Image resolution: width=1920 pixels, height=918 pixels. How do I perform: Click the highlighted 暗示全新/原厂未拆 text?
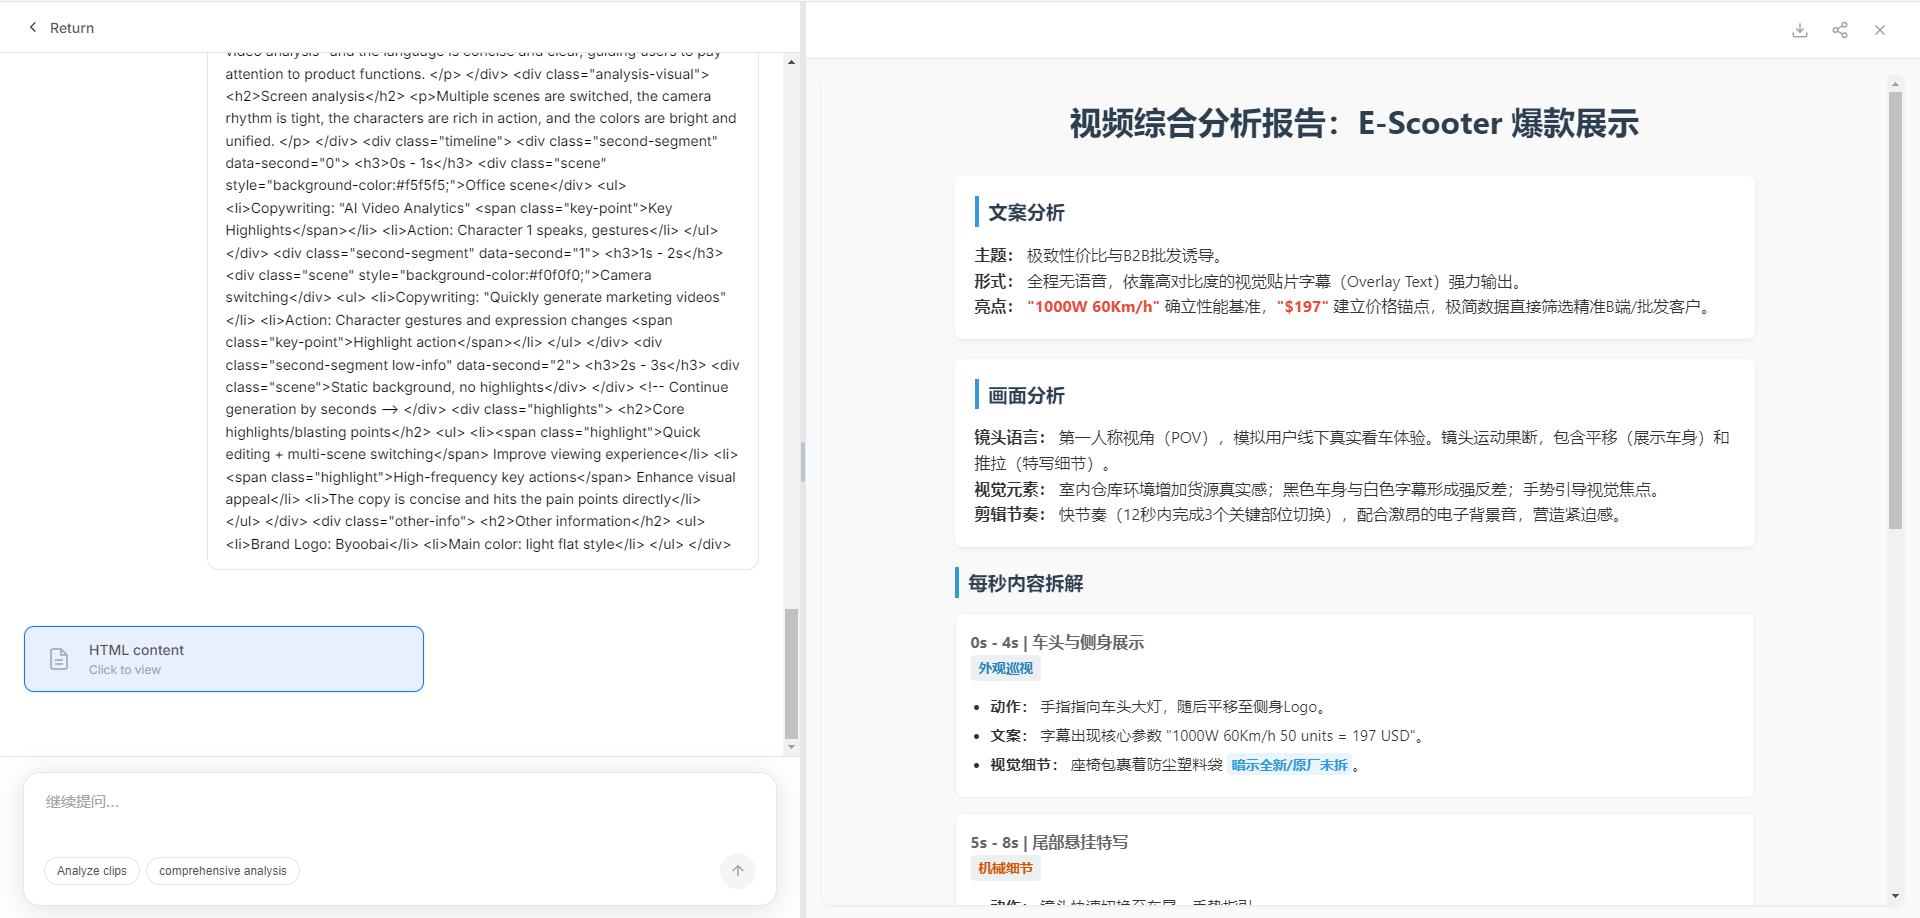tap(1290, 764)
